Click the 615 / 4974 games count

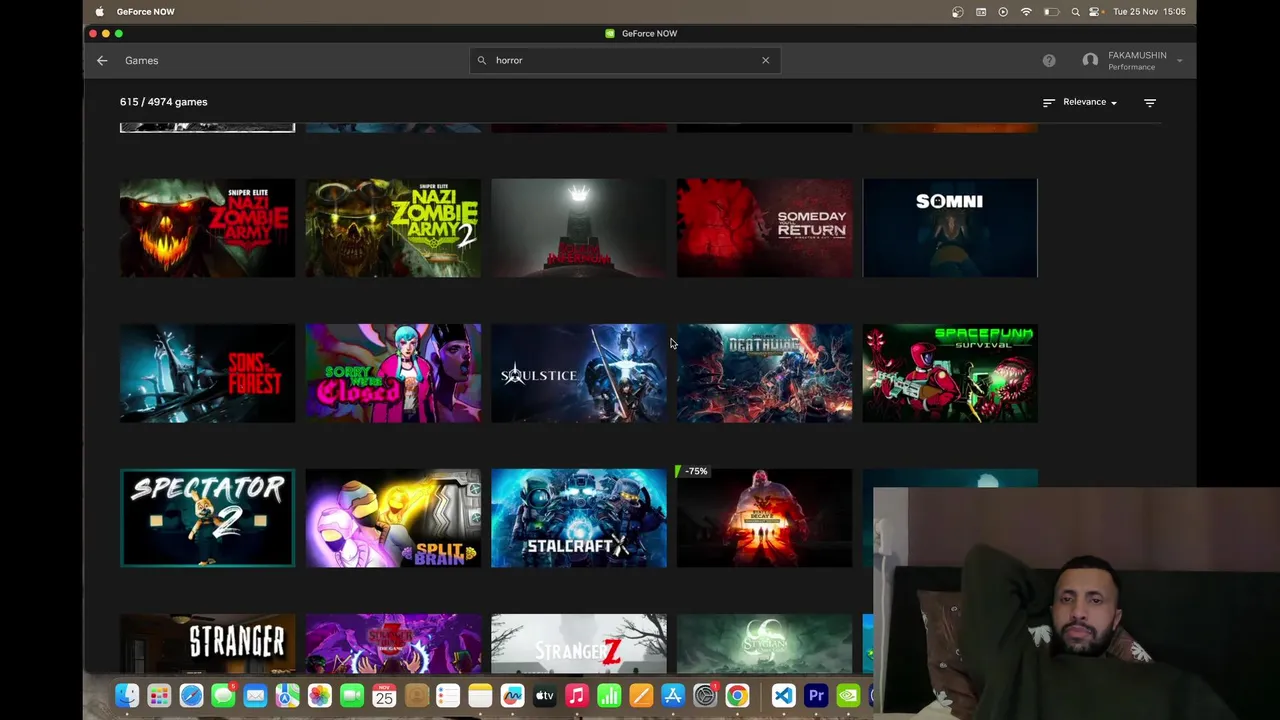coord(164,102)
